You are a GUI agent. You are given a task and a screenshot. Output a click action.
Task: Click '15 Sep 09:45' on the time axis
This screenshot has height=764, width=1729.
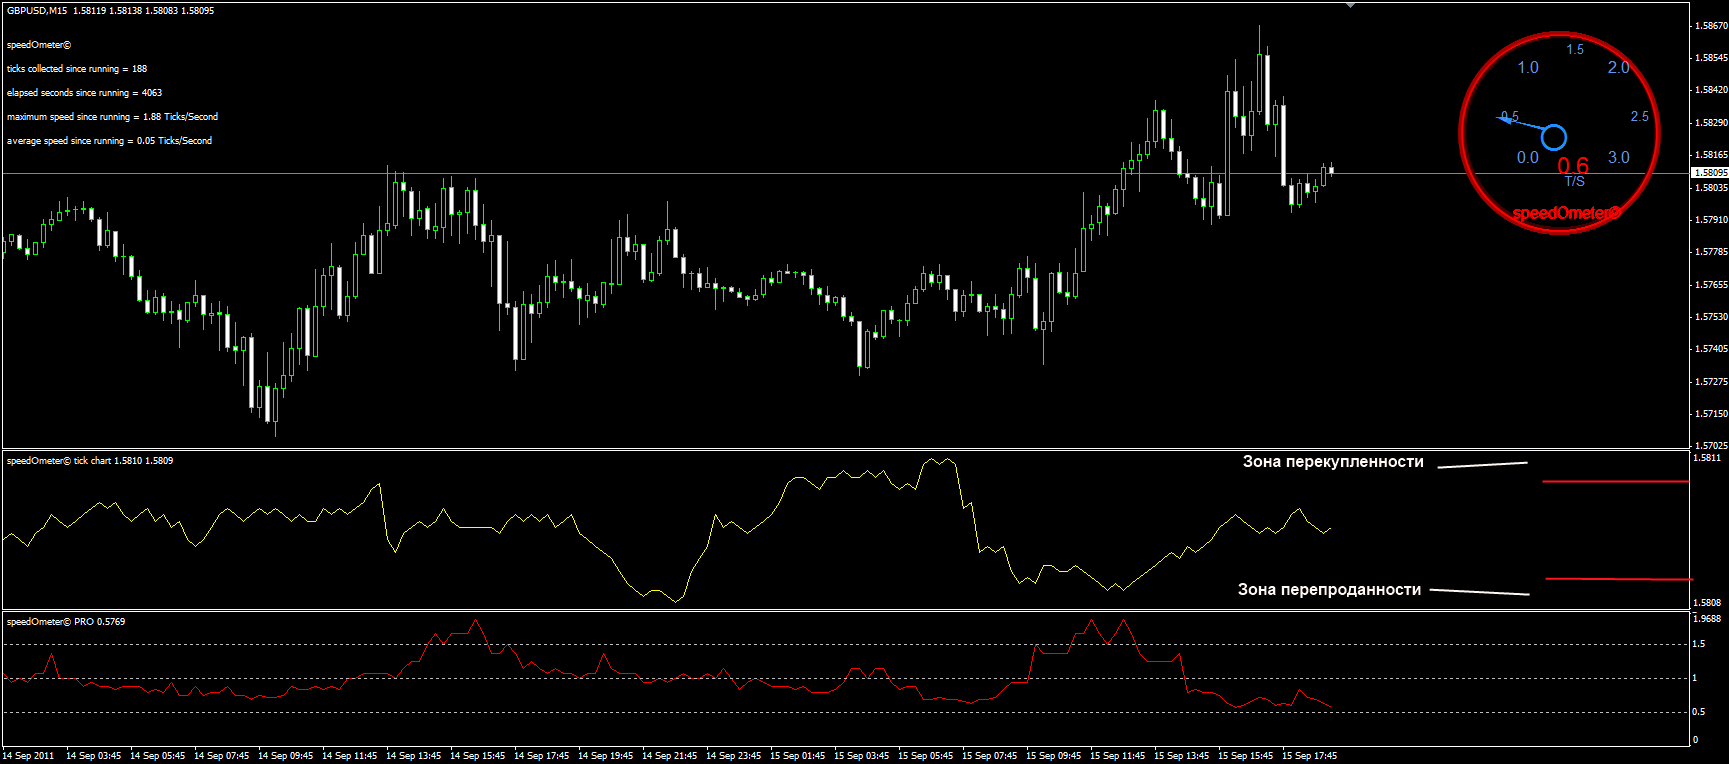(x=1053, y=756)
